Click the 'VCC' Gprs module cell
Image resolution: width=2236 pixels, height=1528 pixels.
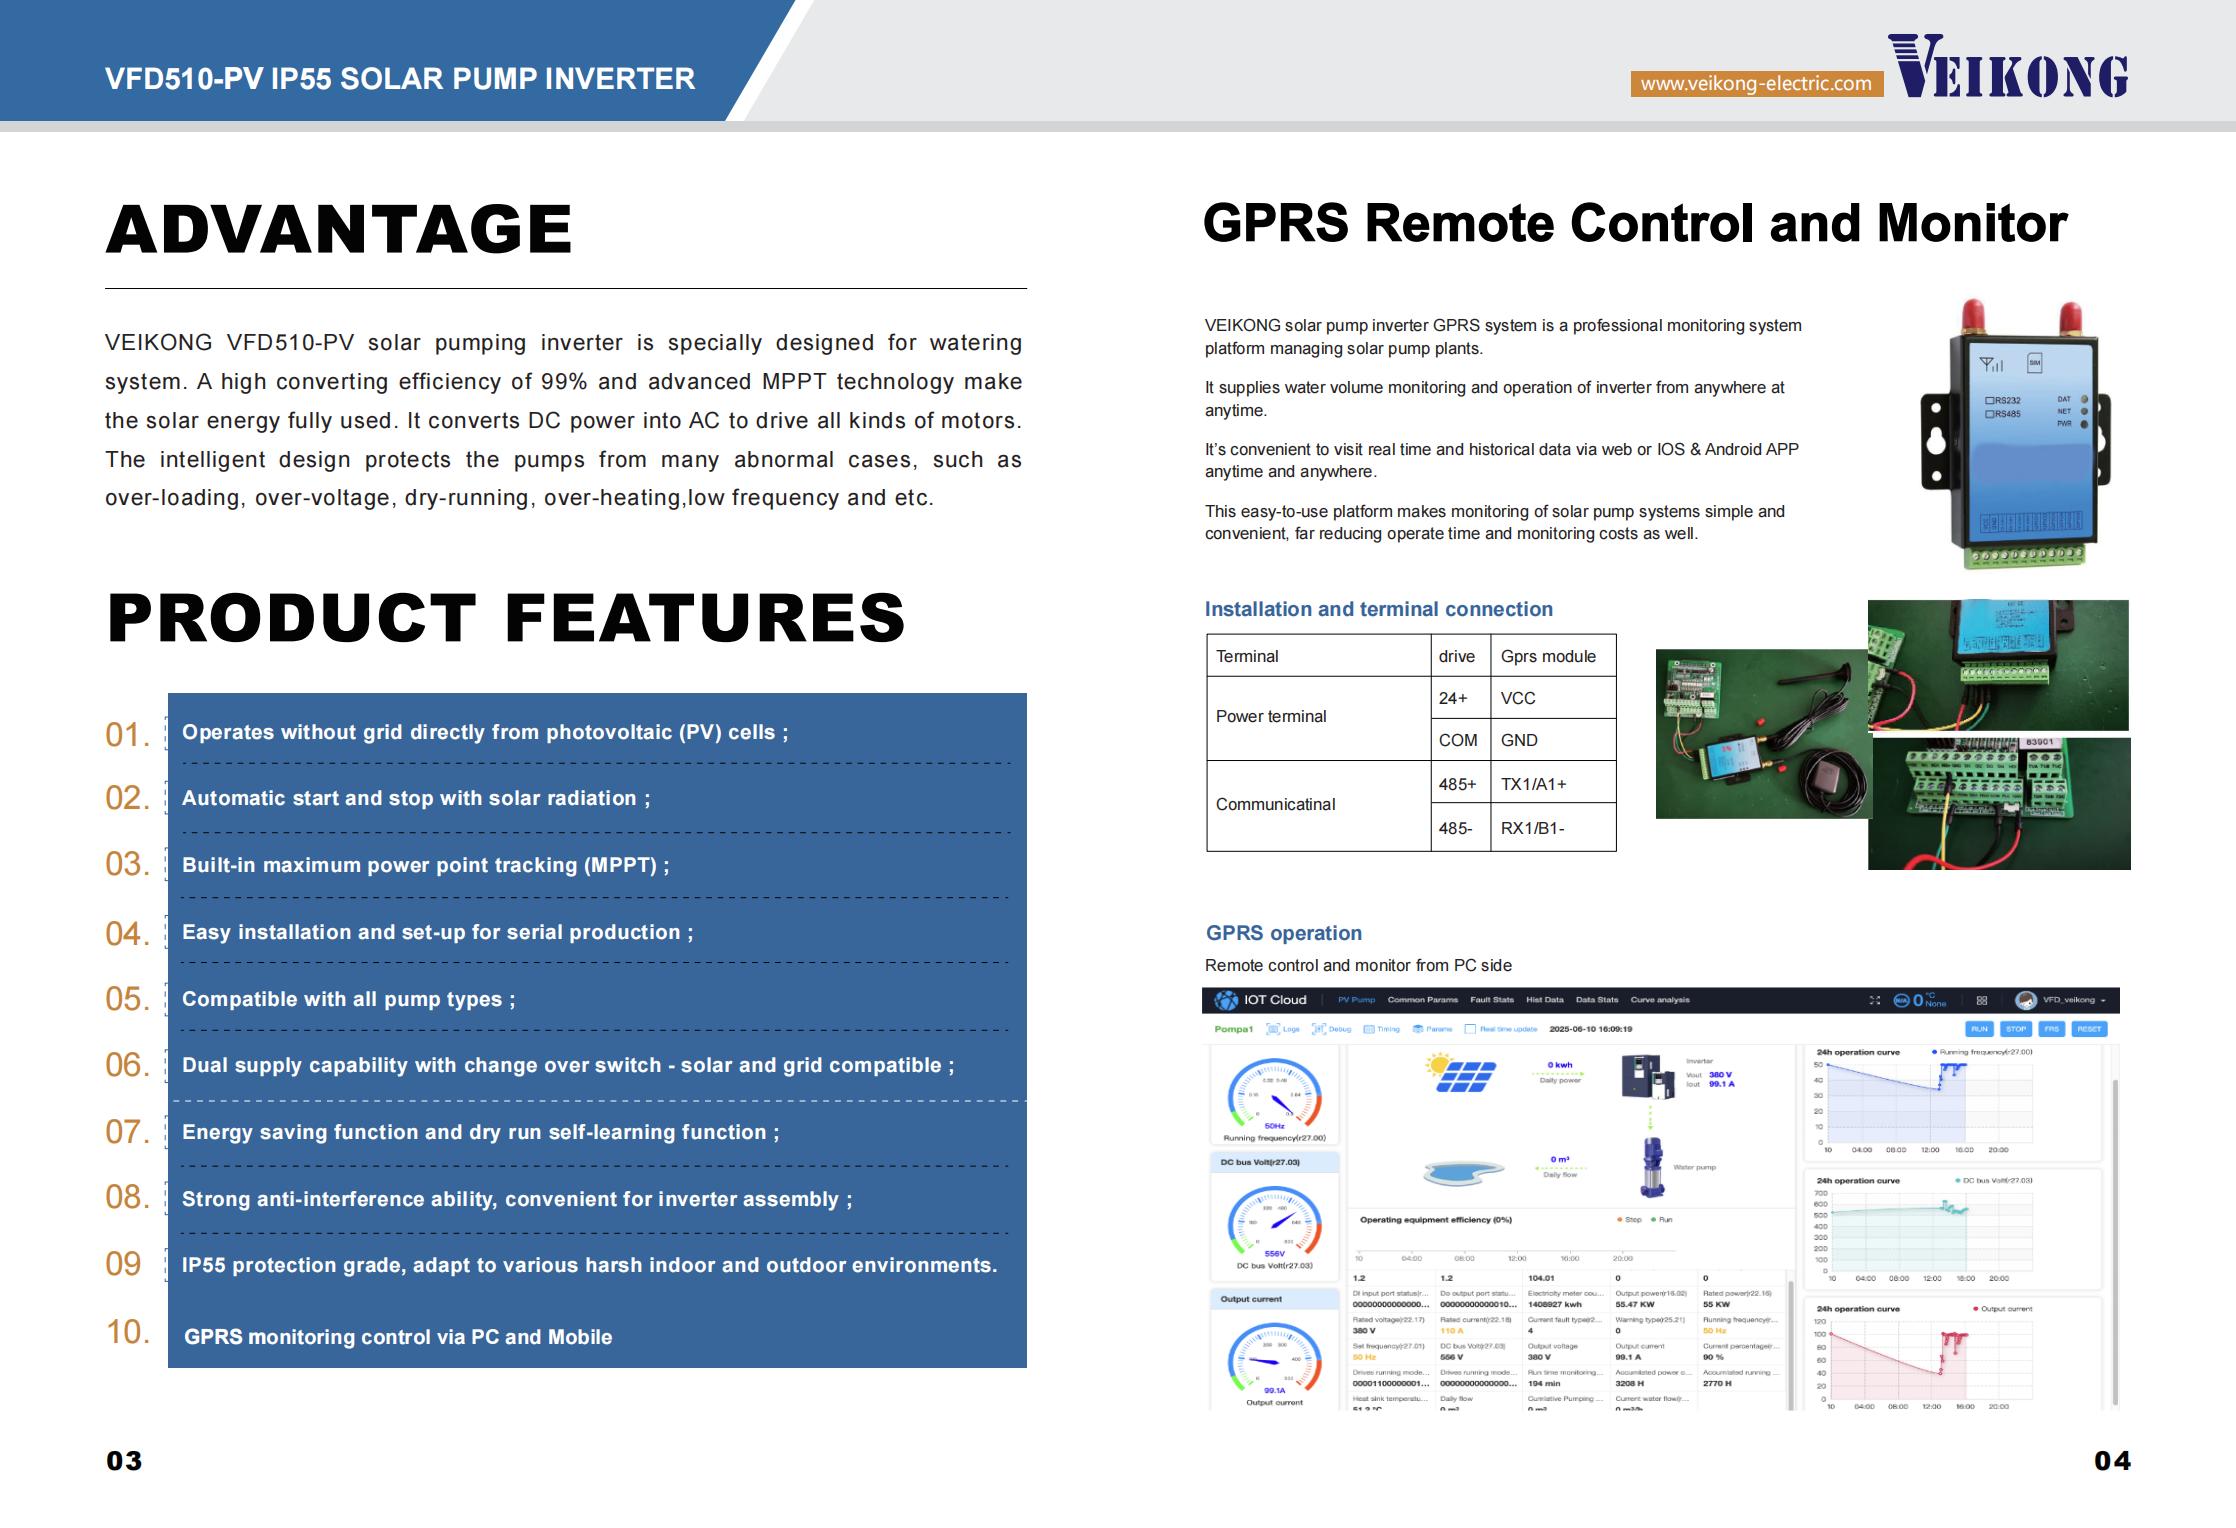pos(1553,698)
